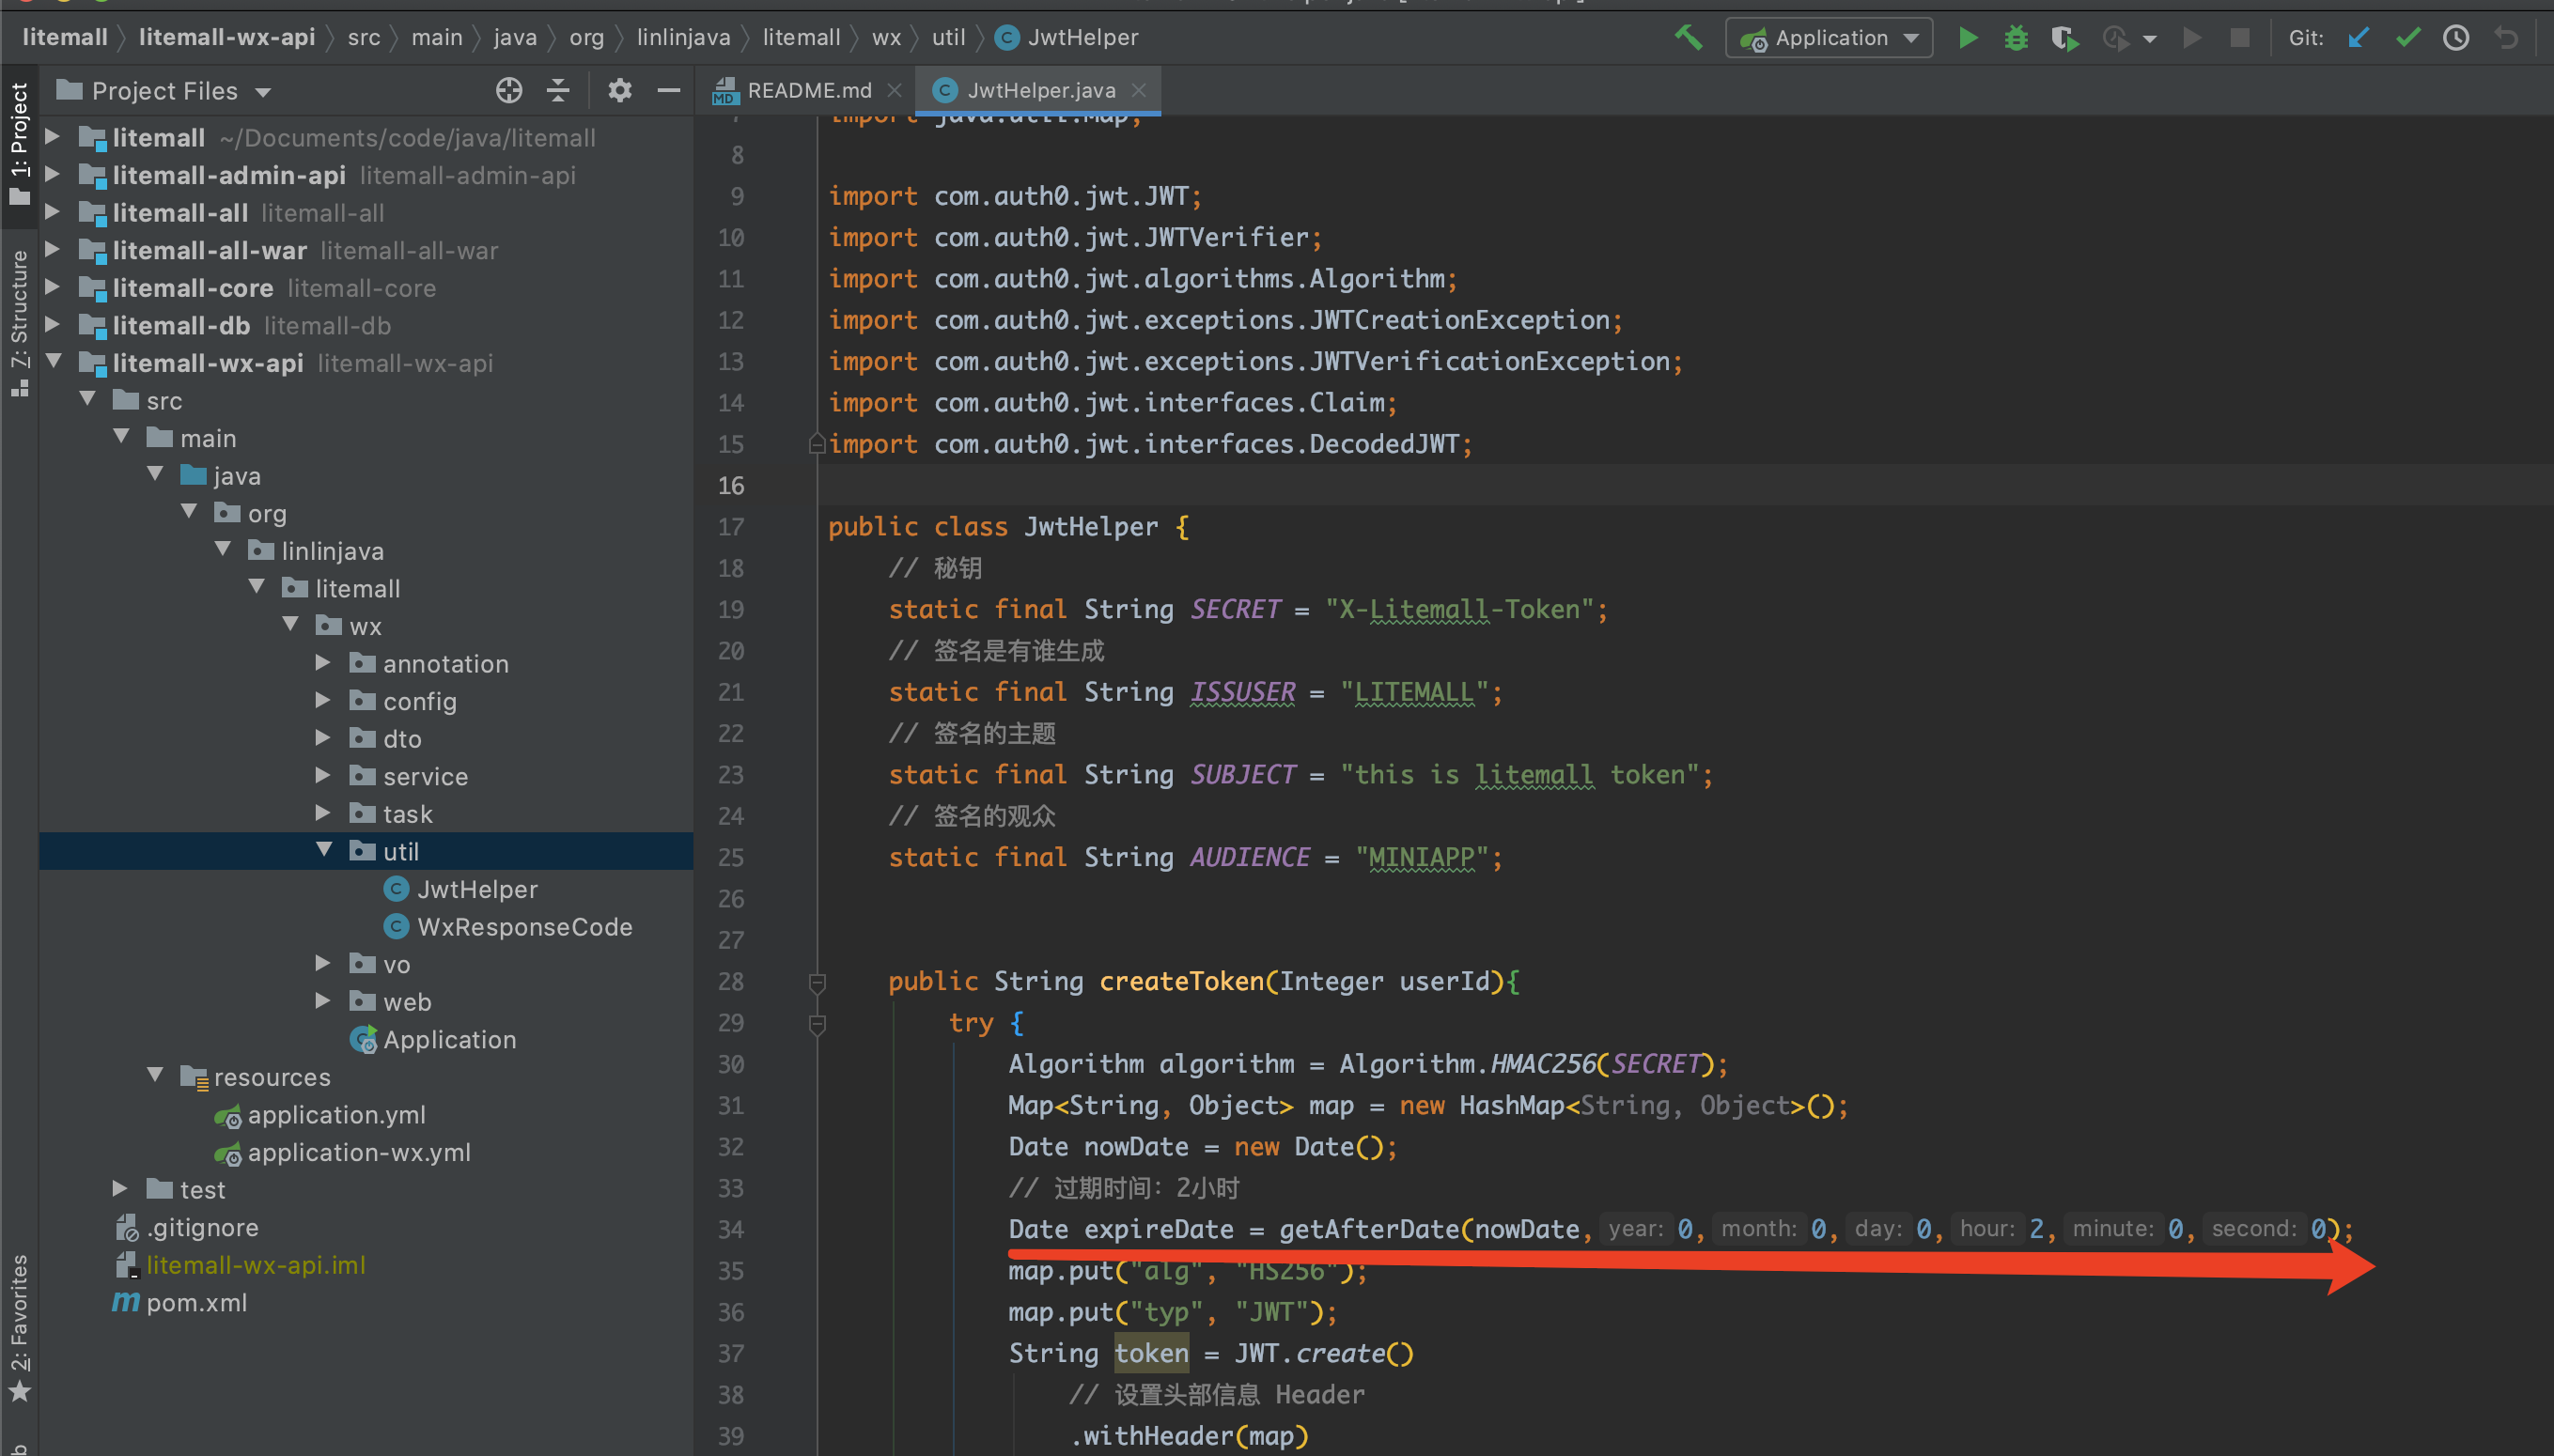This screenshot has height=1456, width=2554.
Task: Hide the Project tool window
Action: coord(669,91)
